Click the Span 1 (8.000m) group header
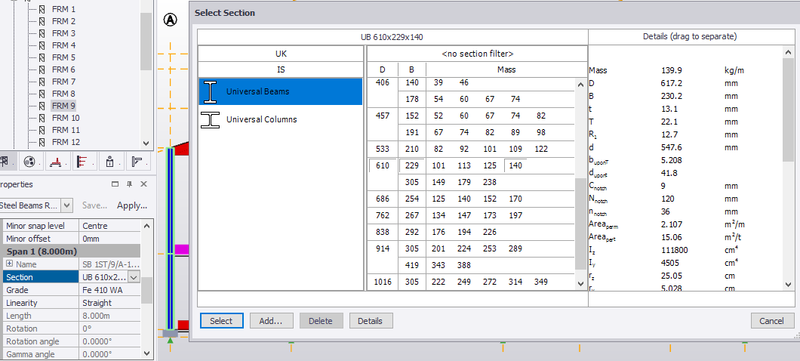Image resolution: width=800 pixels, height=361 pixels. click(x=72, y=251)
